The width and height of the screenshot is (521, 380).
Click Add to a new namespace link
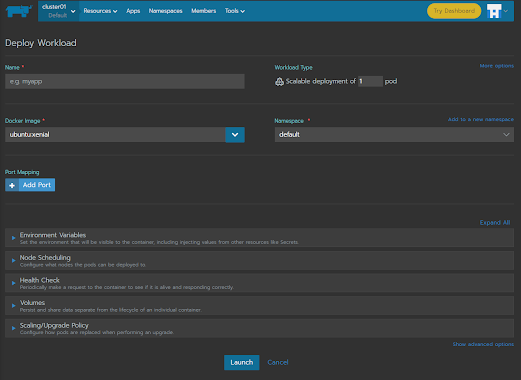tap(481, 119)
